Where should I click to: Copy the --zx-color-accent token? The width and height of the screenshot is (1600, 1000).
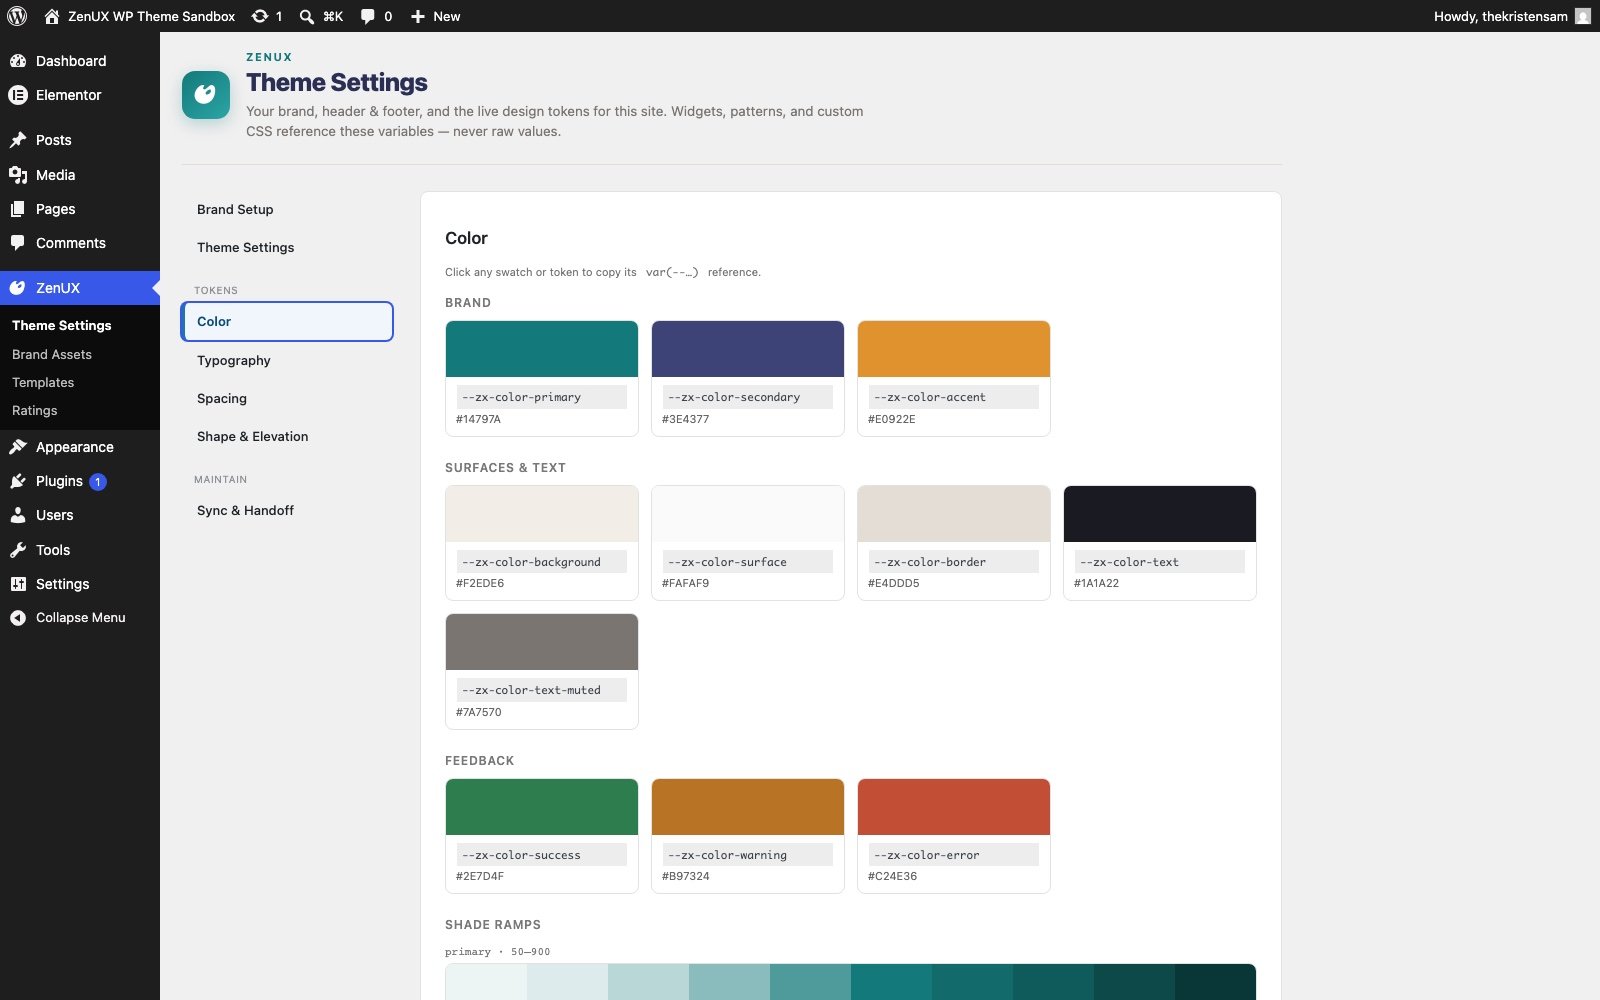tap(953, 397)
